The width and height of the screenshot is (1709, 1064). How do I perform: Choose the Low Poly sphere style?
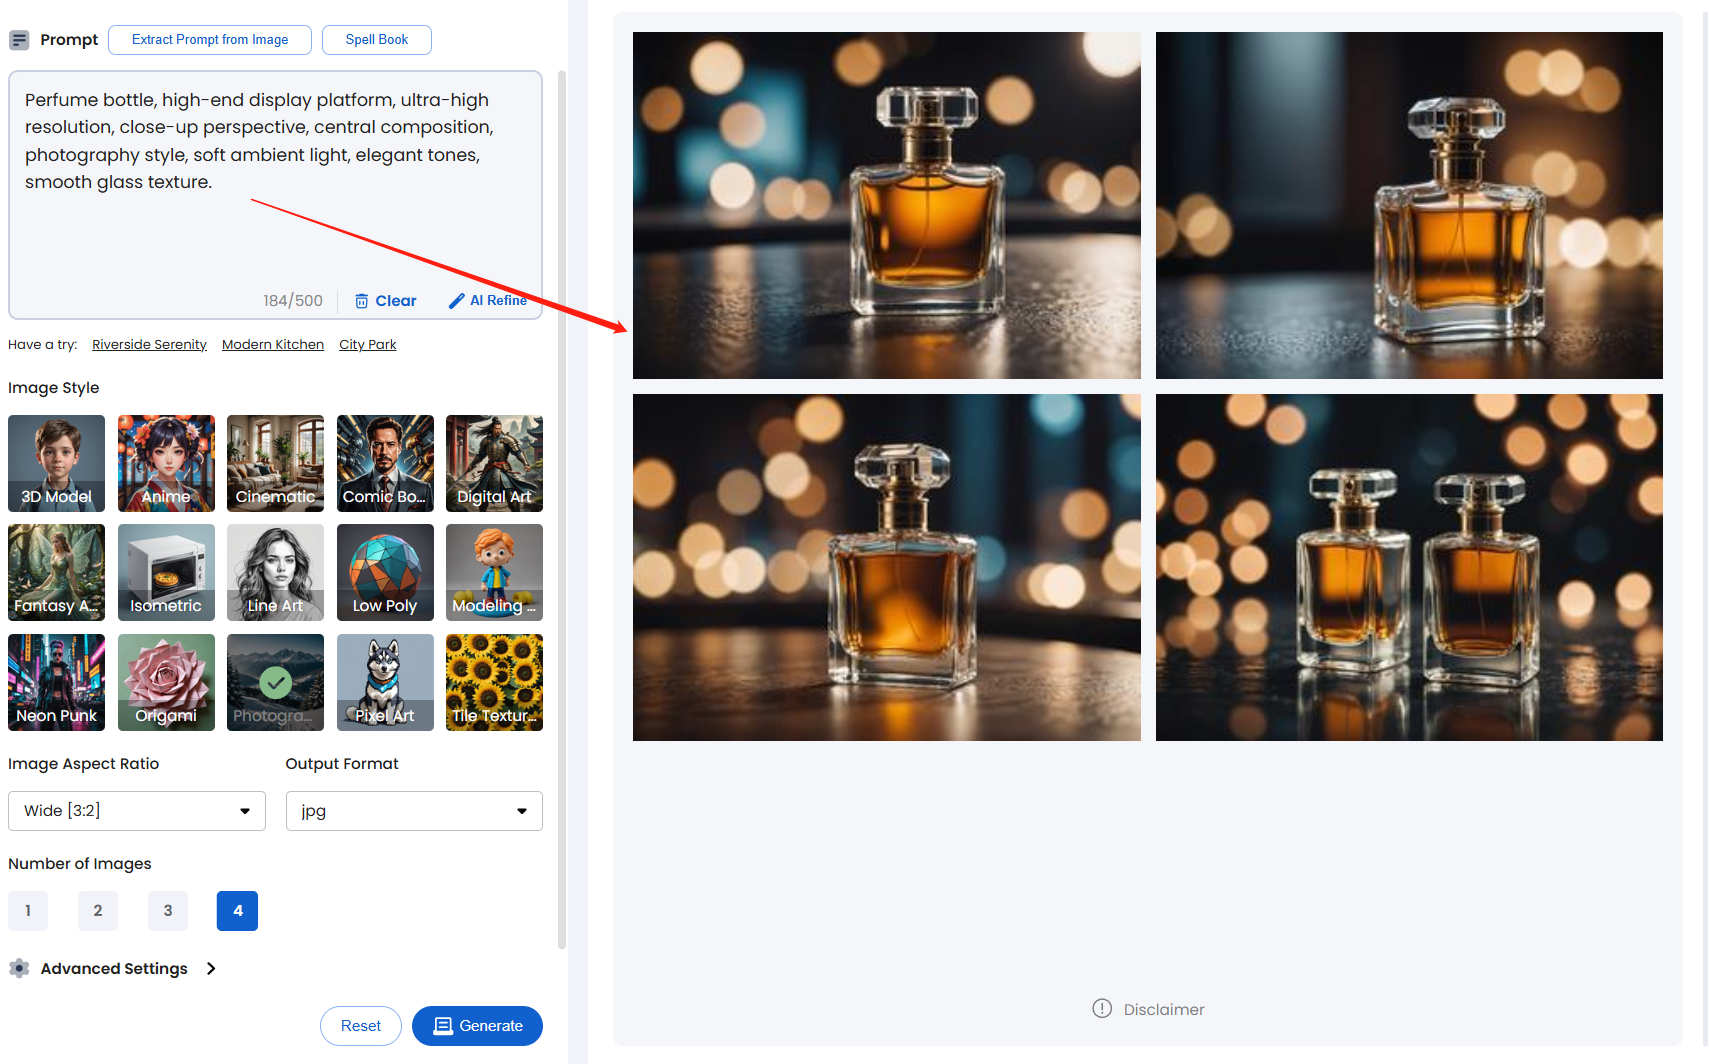click(x=385, y=572)
